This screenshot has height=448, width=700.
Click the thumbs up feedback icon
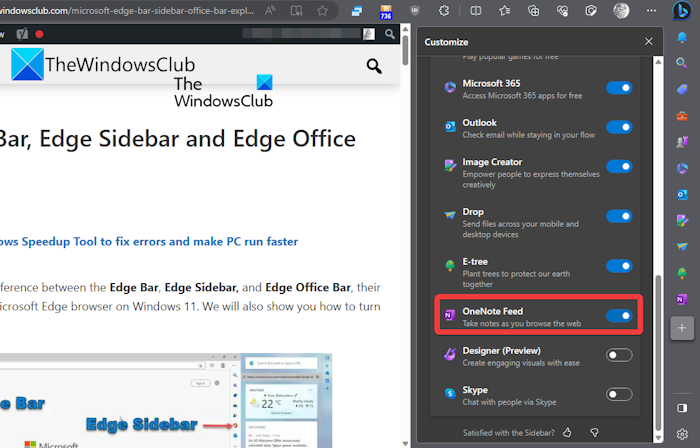(x=567, y=432)
